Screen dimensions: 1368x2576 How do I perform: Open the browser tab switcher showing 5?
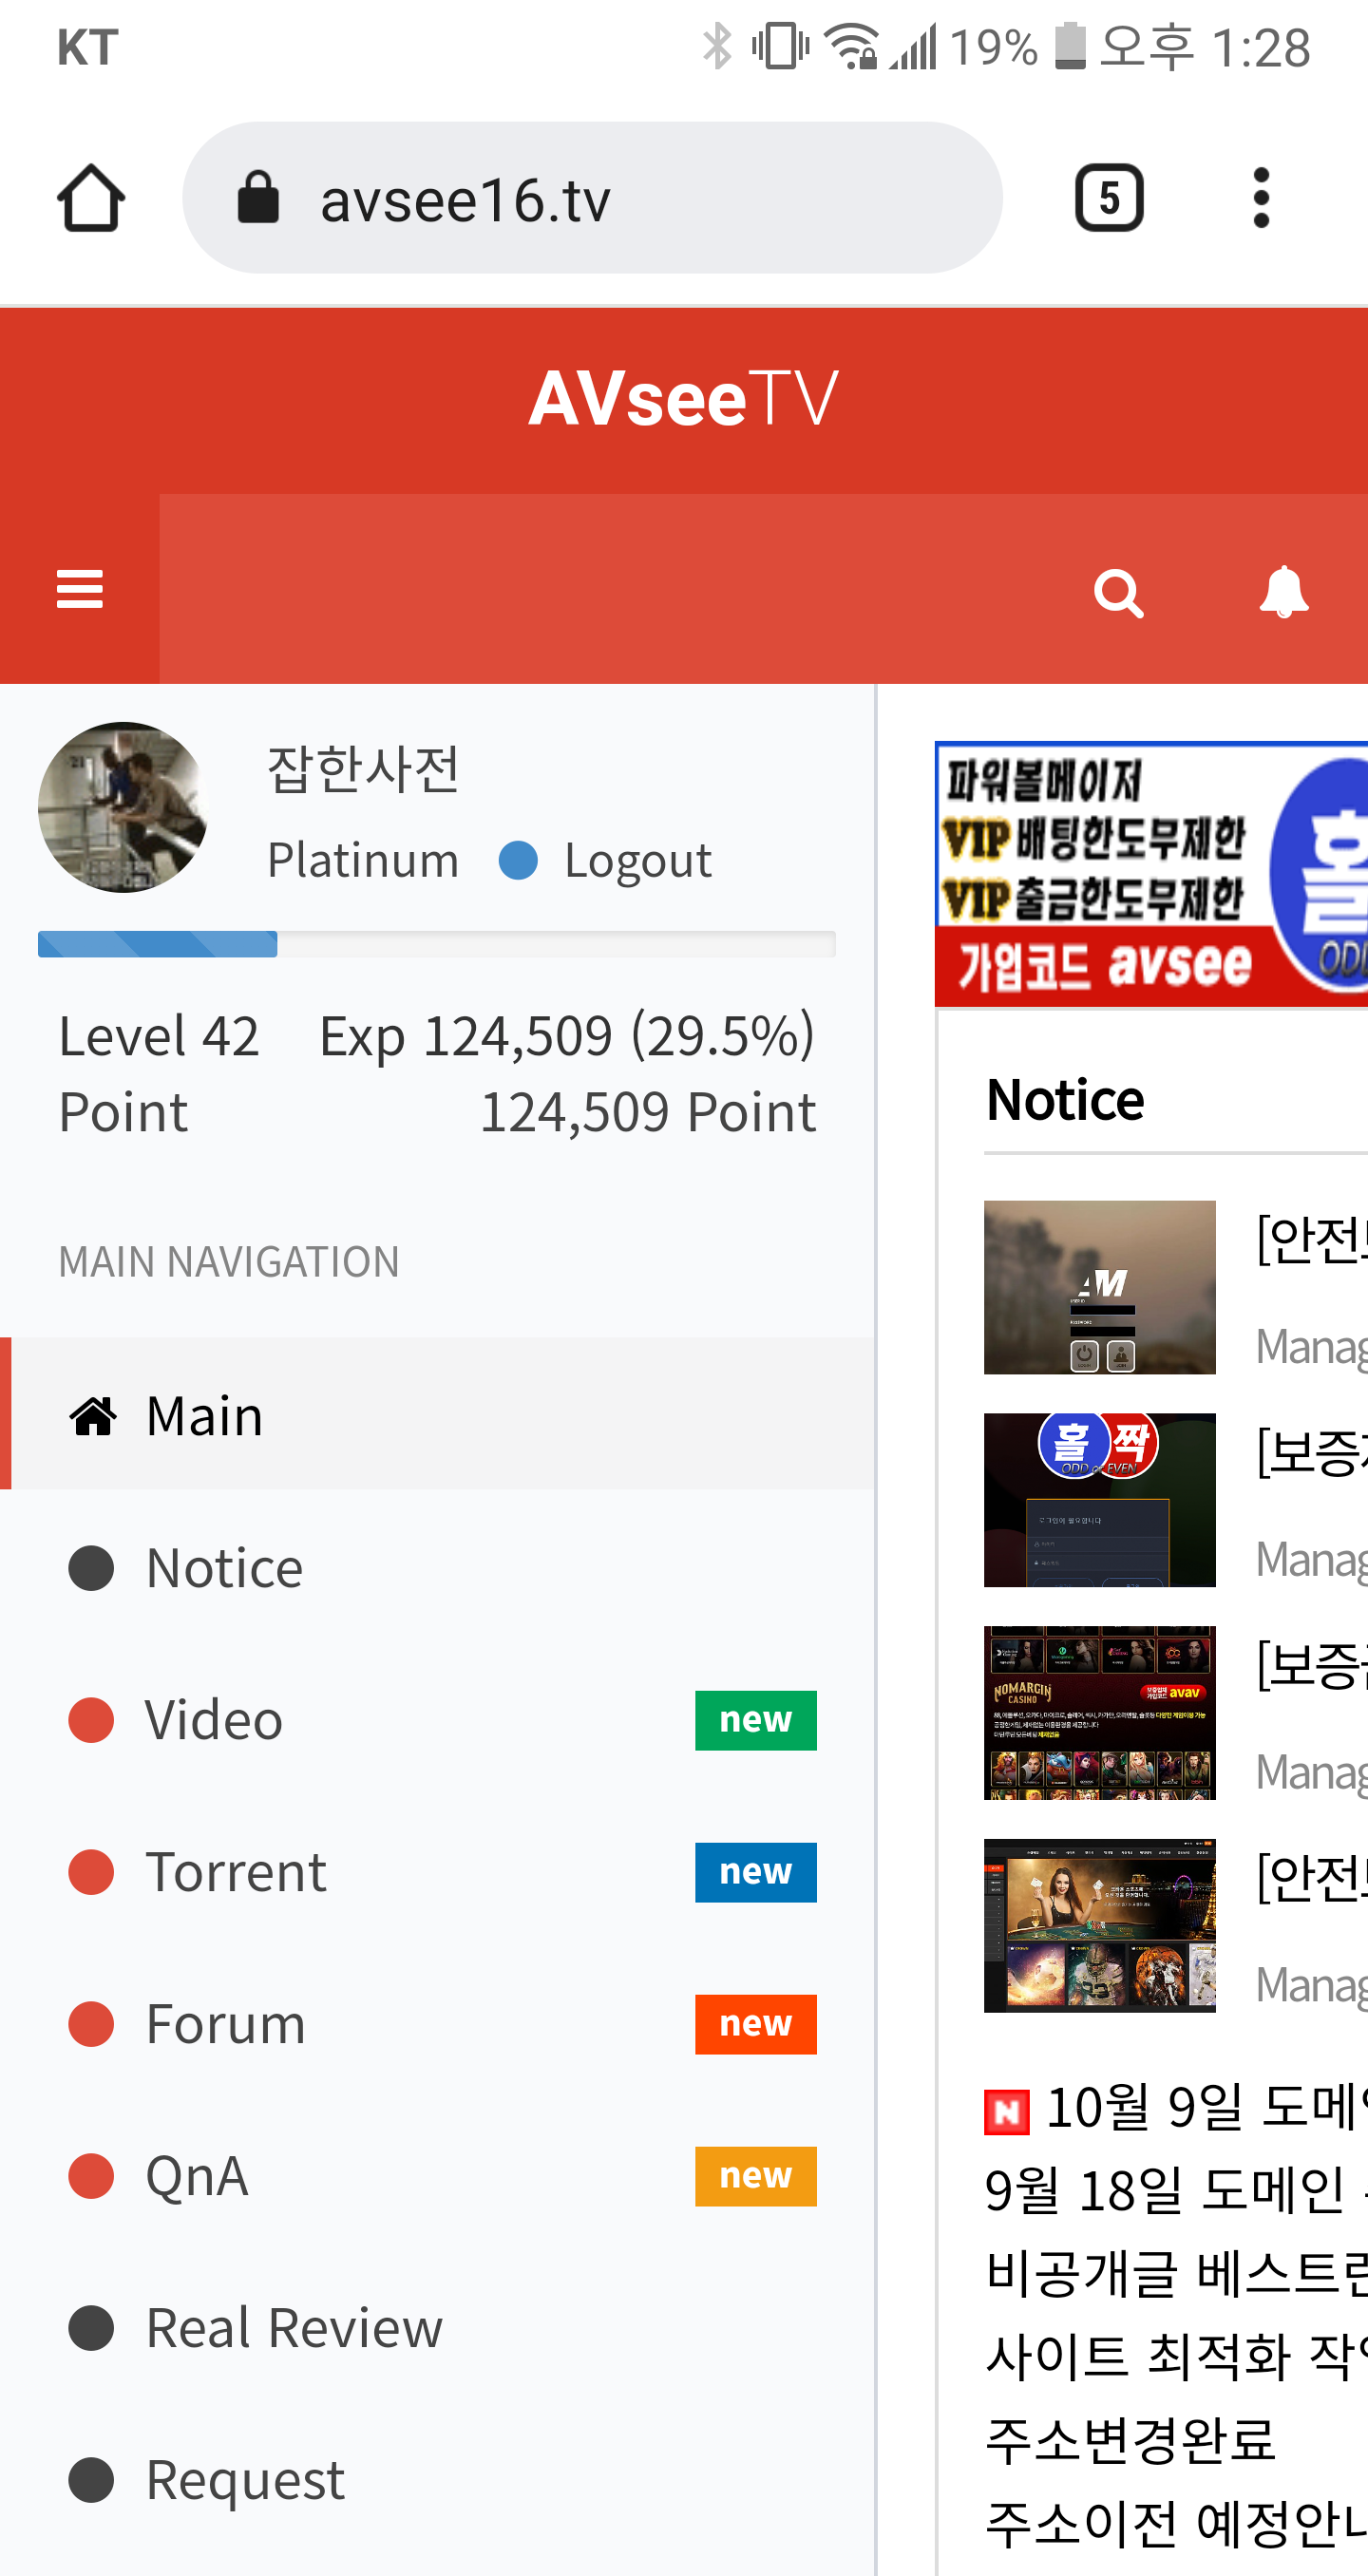coord(1109,198)
